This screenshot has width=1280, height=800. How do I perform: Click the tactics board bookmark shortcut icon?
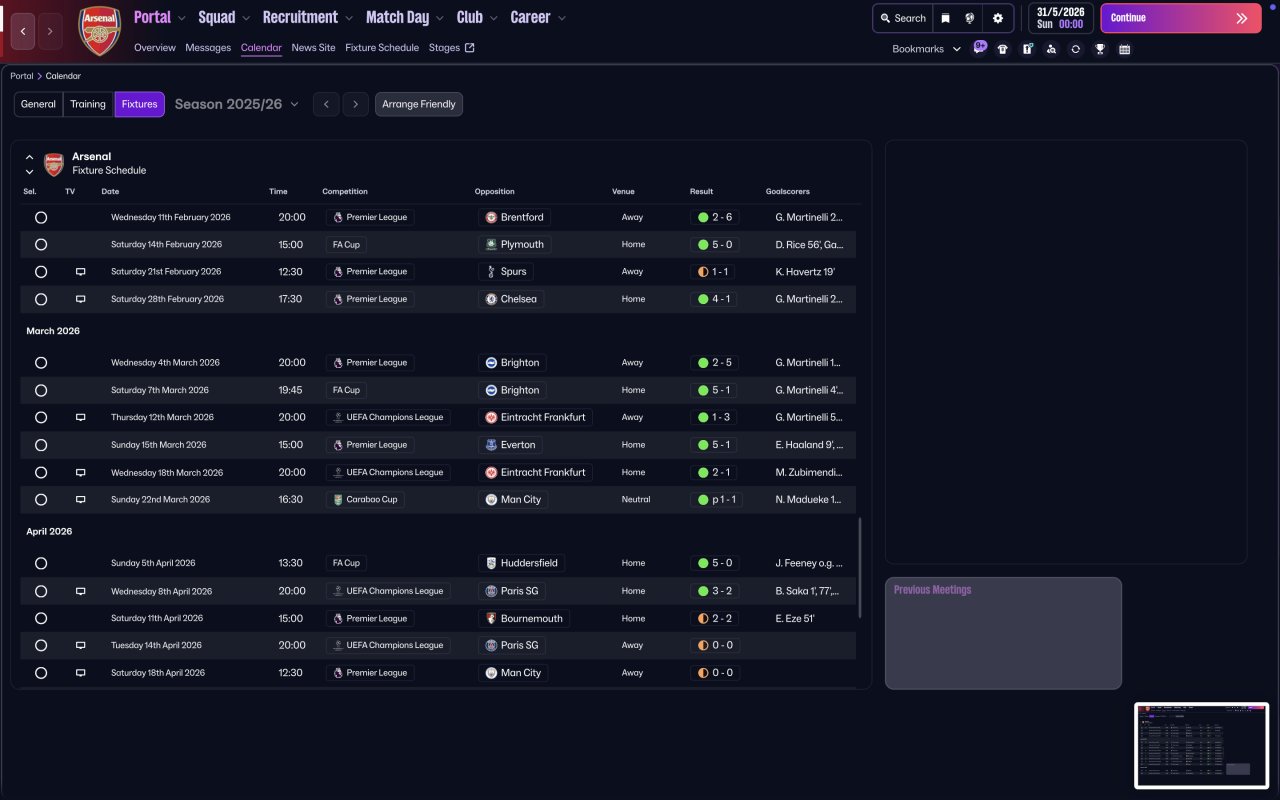pyautogui.click(x=1027, y=49)
